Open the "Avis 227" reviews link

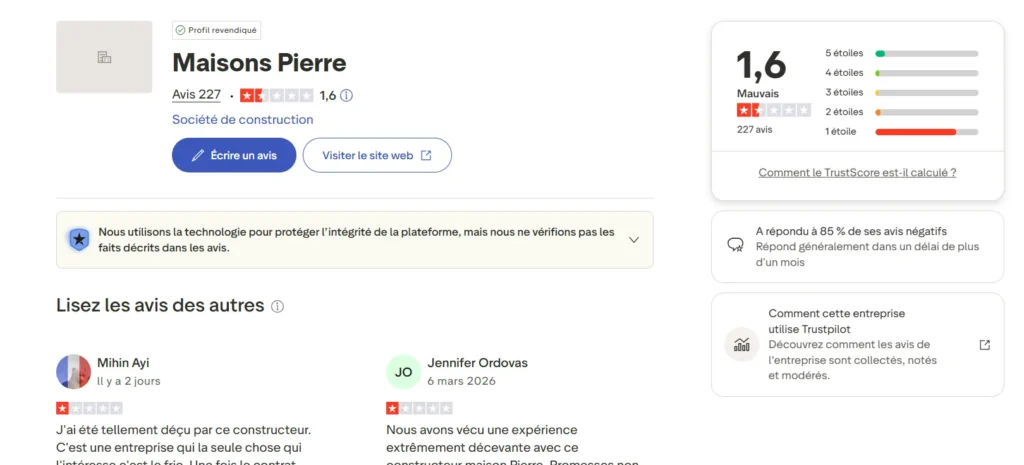(196, 95)
